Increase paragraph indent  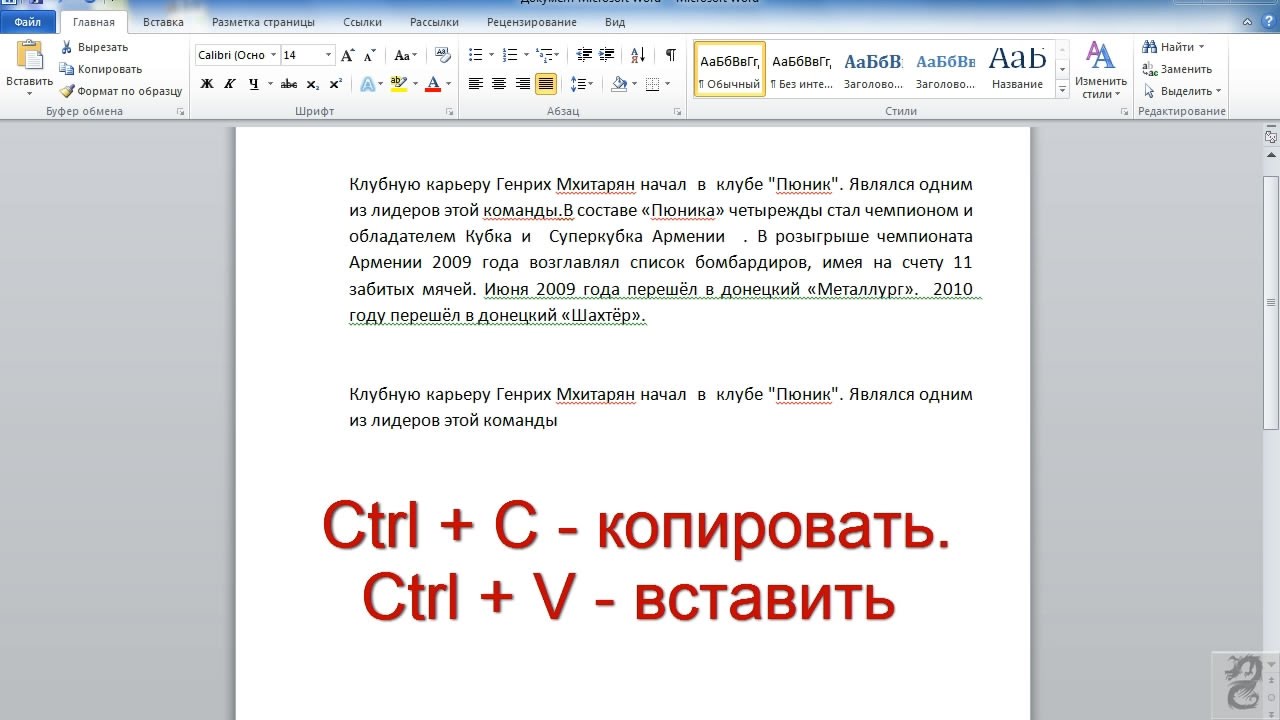[608, 55]
